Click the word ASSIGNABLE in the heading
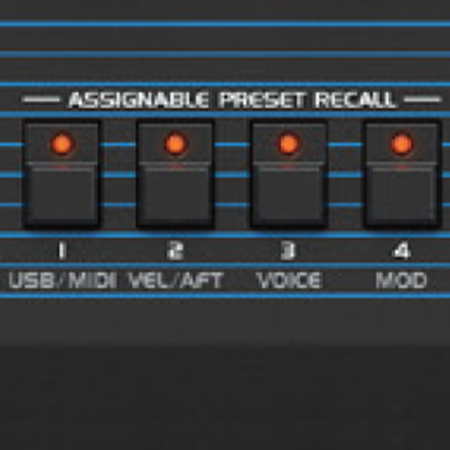The image size is (450, 450). click(x=139, y=100)
